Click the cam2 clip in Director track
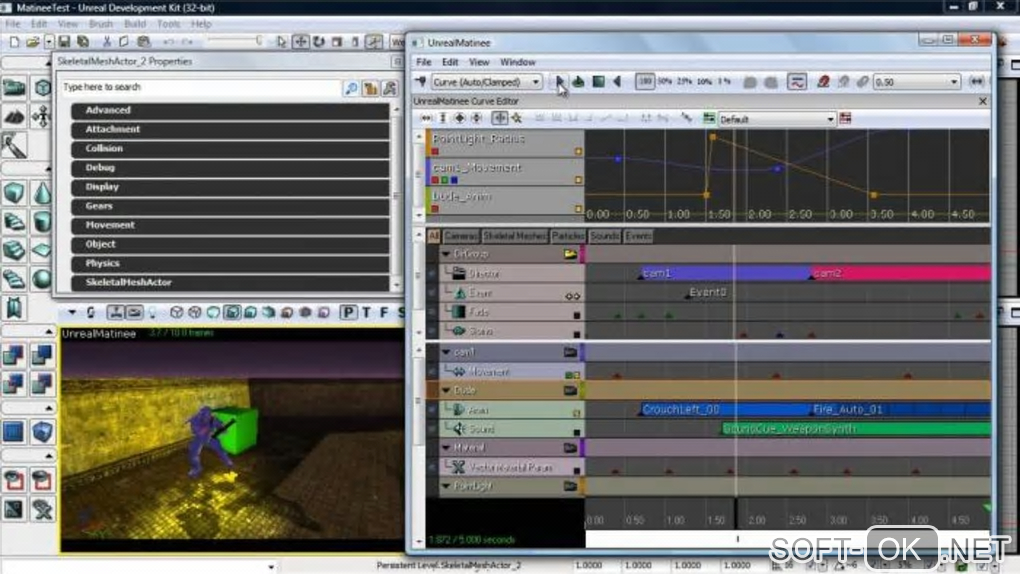 901,273
